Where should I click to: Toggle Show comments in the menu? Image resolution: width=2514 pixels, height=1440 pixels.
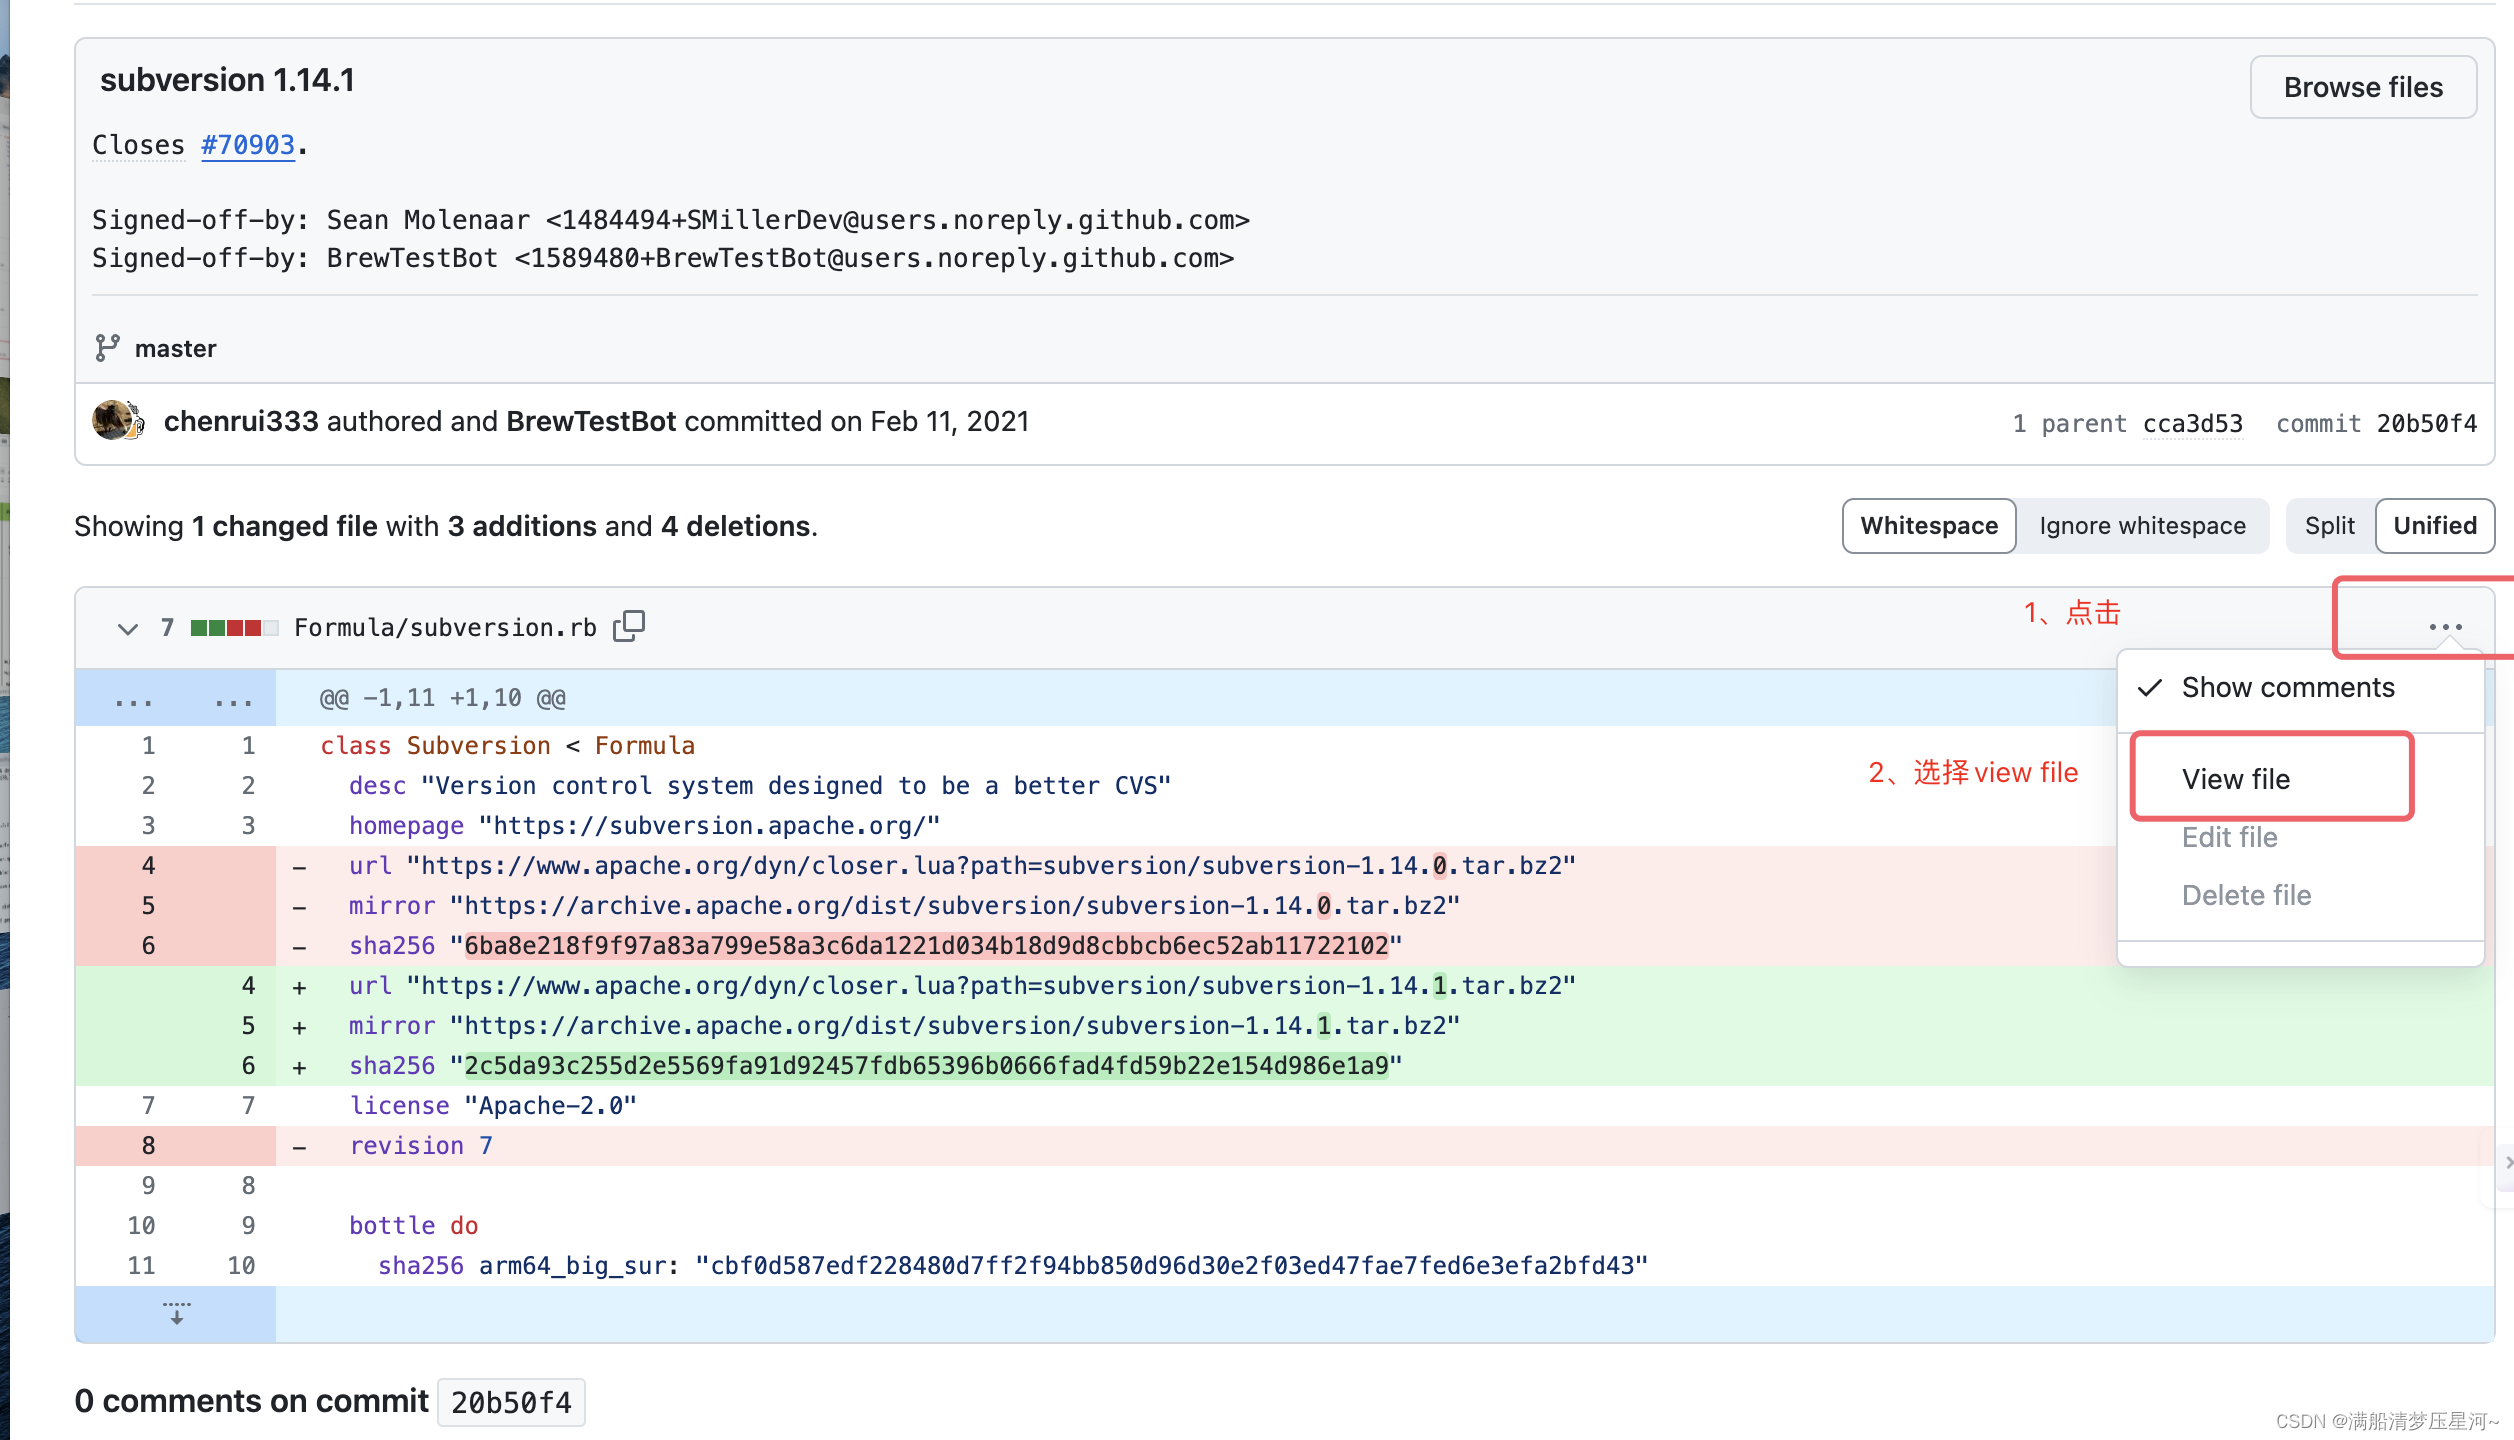[2286, 687]
